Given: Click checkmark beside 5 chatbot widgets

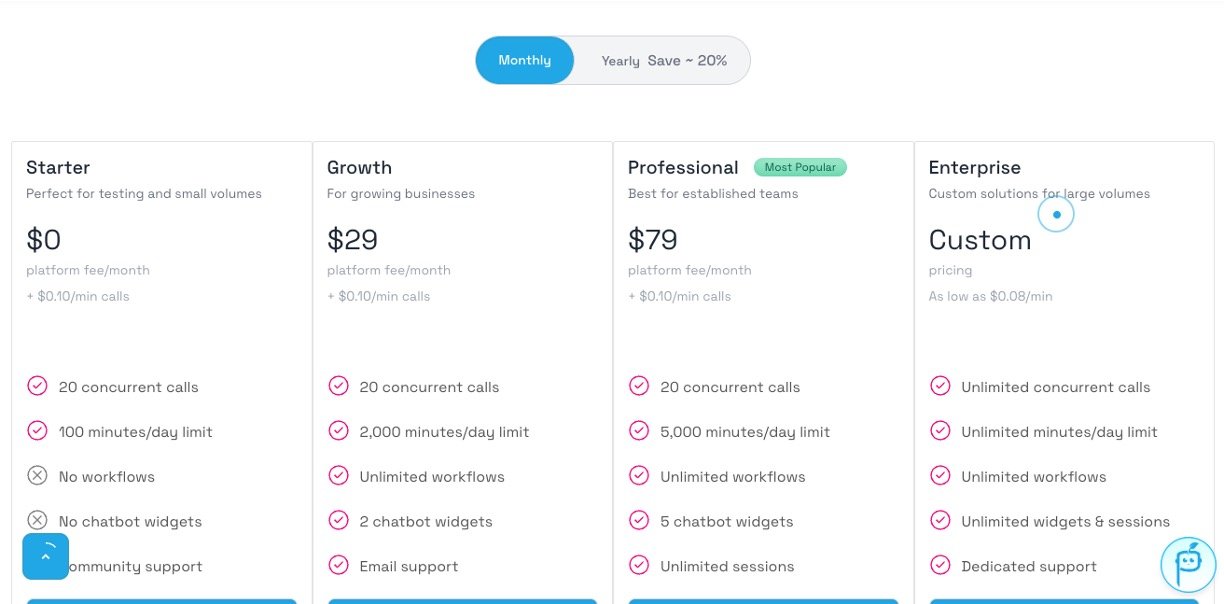Looking at the screenshot, I should pyautogui.click(x=639, y=521).
